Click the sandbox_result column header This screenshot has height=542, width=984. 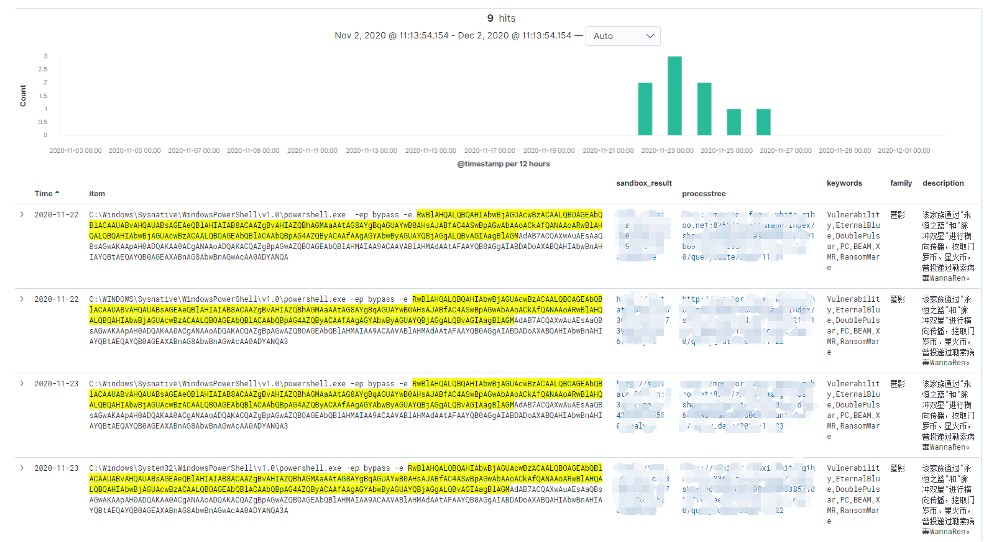click(644, 183)
